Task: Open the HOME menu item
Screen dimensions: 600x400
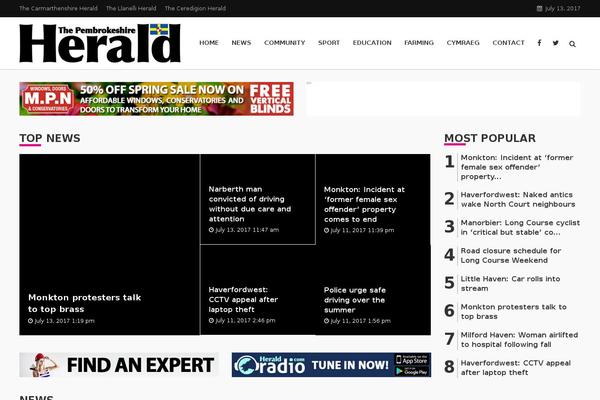Action: [209, 43]
